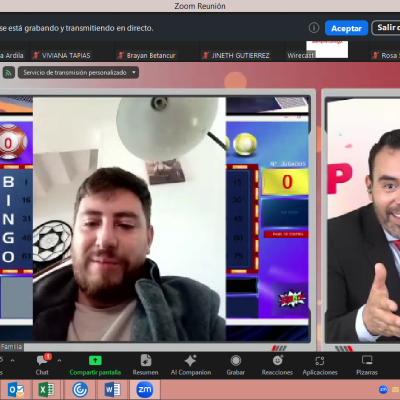Screen dimensions: 400x400
Task: Open the Reacciones emoji icon
Action: point(277,360)
